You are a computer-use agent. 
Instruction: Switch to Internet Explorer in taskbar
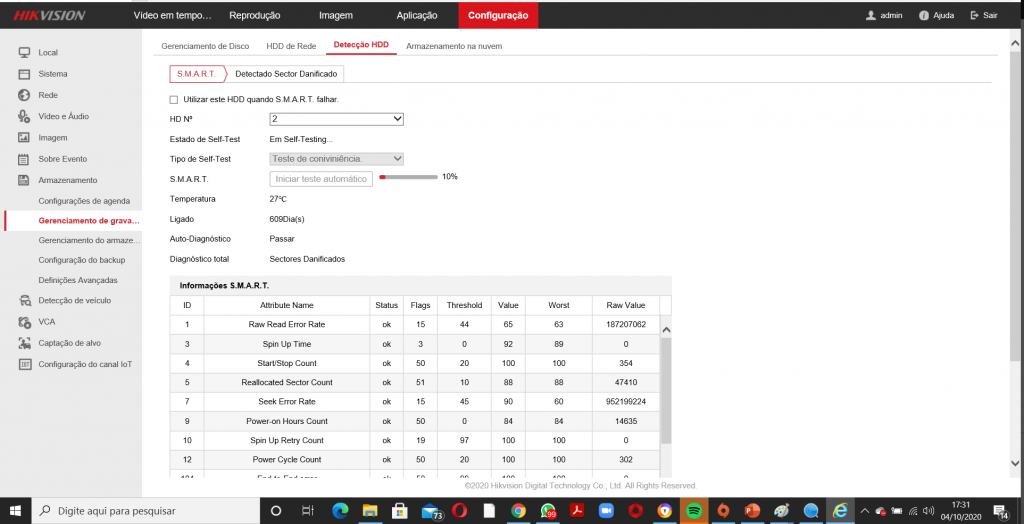pyautogui.click(x=840, y=510)
